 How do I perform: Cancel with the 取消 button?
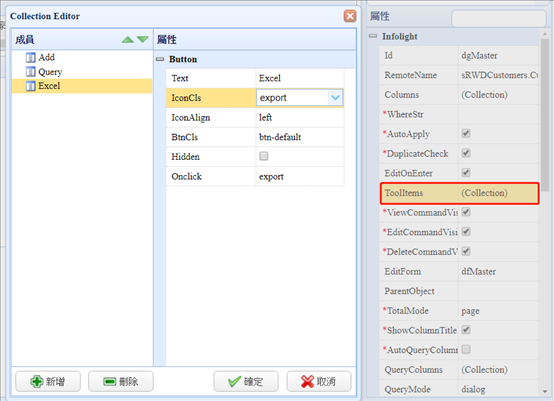coord(319,381)
